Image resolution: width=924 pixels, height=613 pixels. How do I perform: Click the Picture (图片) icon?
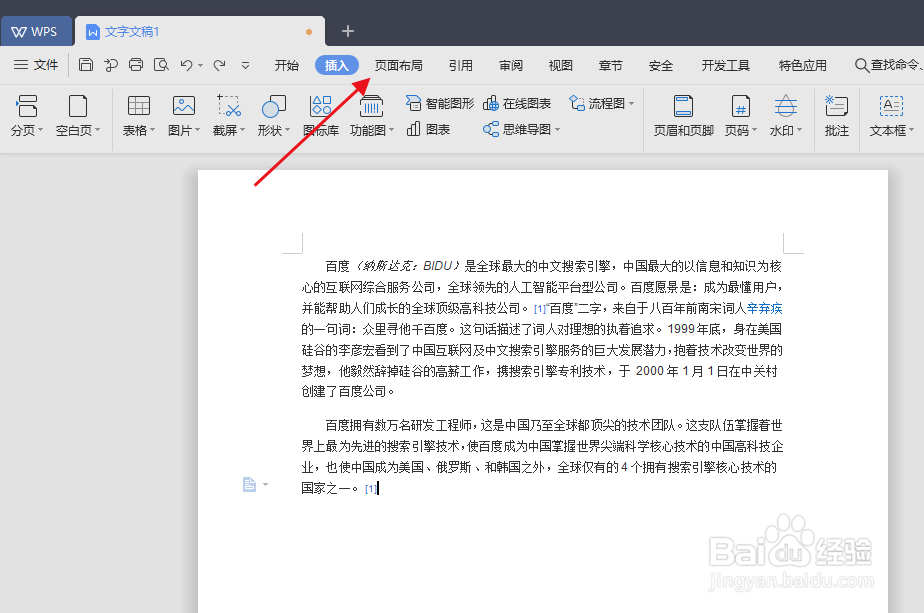tap(184, 106)
